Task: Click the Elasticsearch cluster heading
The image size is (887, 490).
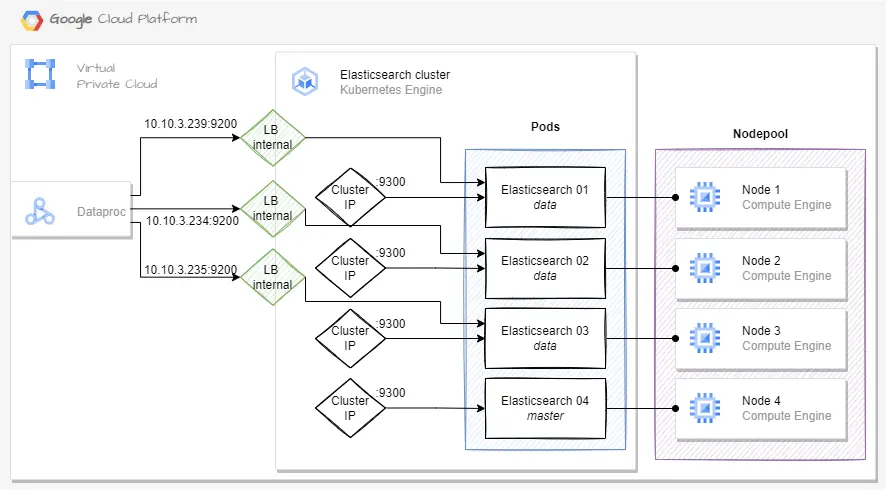Action: (395, 75)
